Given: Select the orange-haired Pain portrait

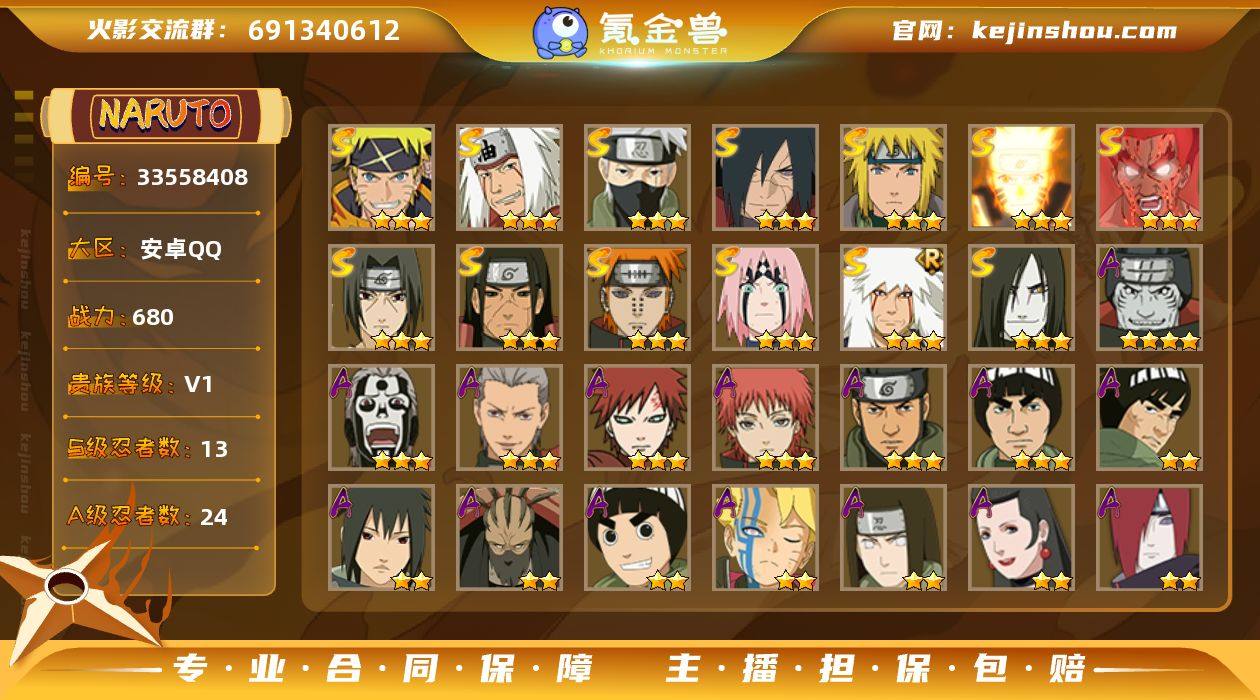Looking at the screenshot, I should (x=637, y=298).
